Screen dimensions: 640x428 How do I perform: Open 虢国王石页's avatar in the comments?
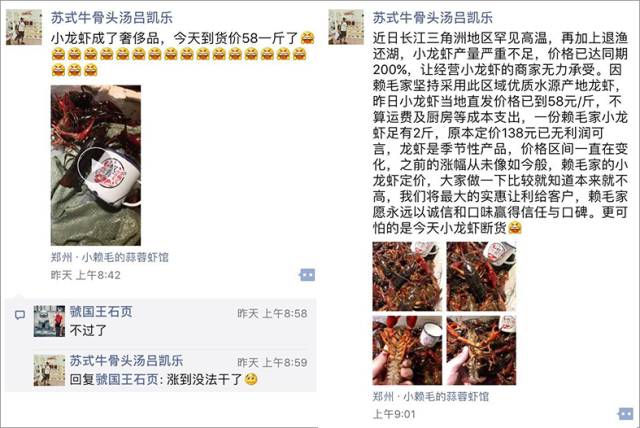coord(49,321)
